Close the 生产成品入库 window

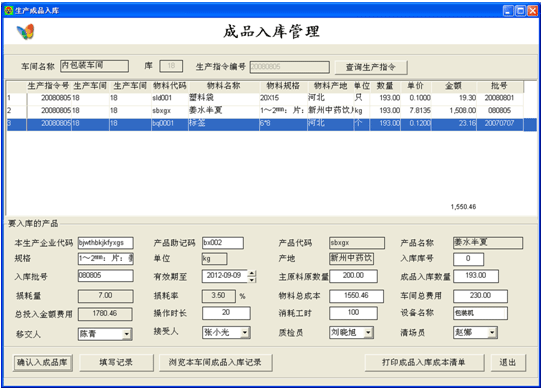pos(533,11)
